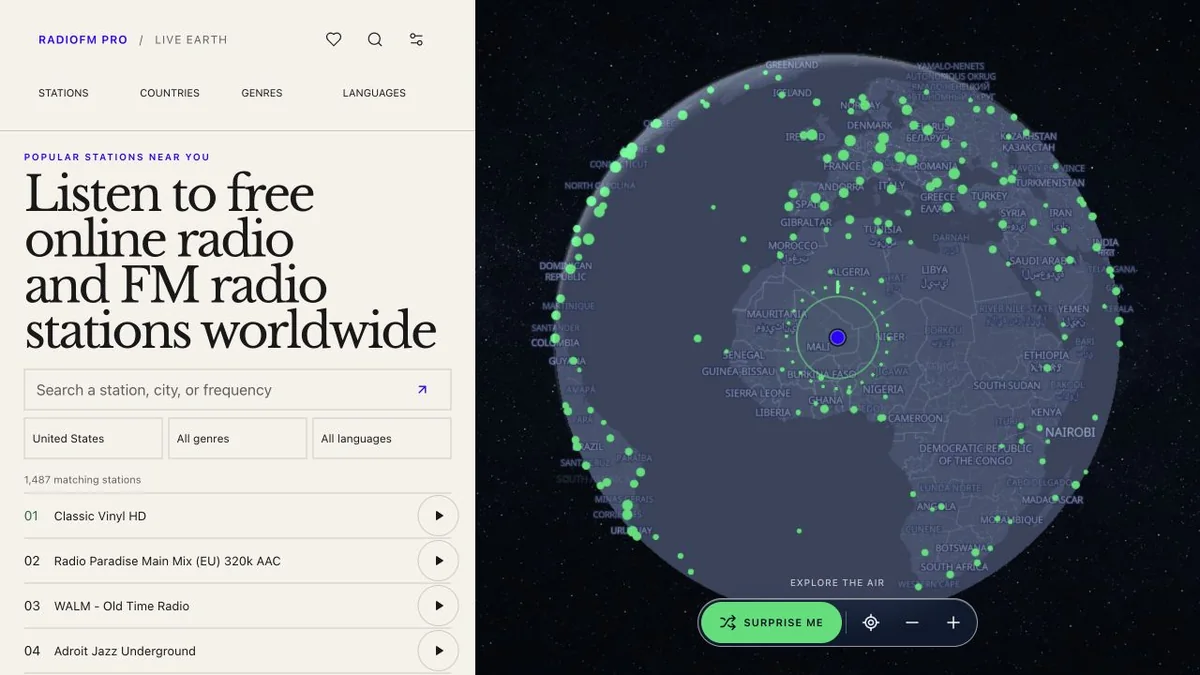This screenshot has height=675, width=1200.
Task: Click Popular Stations Near You label
Action: (x=117, y=157)
